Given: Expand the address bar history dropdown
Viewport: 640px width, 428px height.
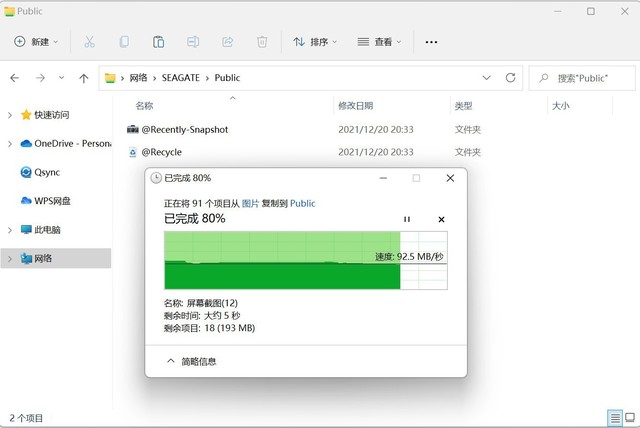Looking at the screenshot, I should 486,78.
